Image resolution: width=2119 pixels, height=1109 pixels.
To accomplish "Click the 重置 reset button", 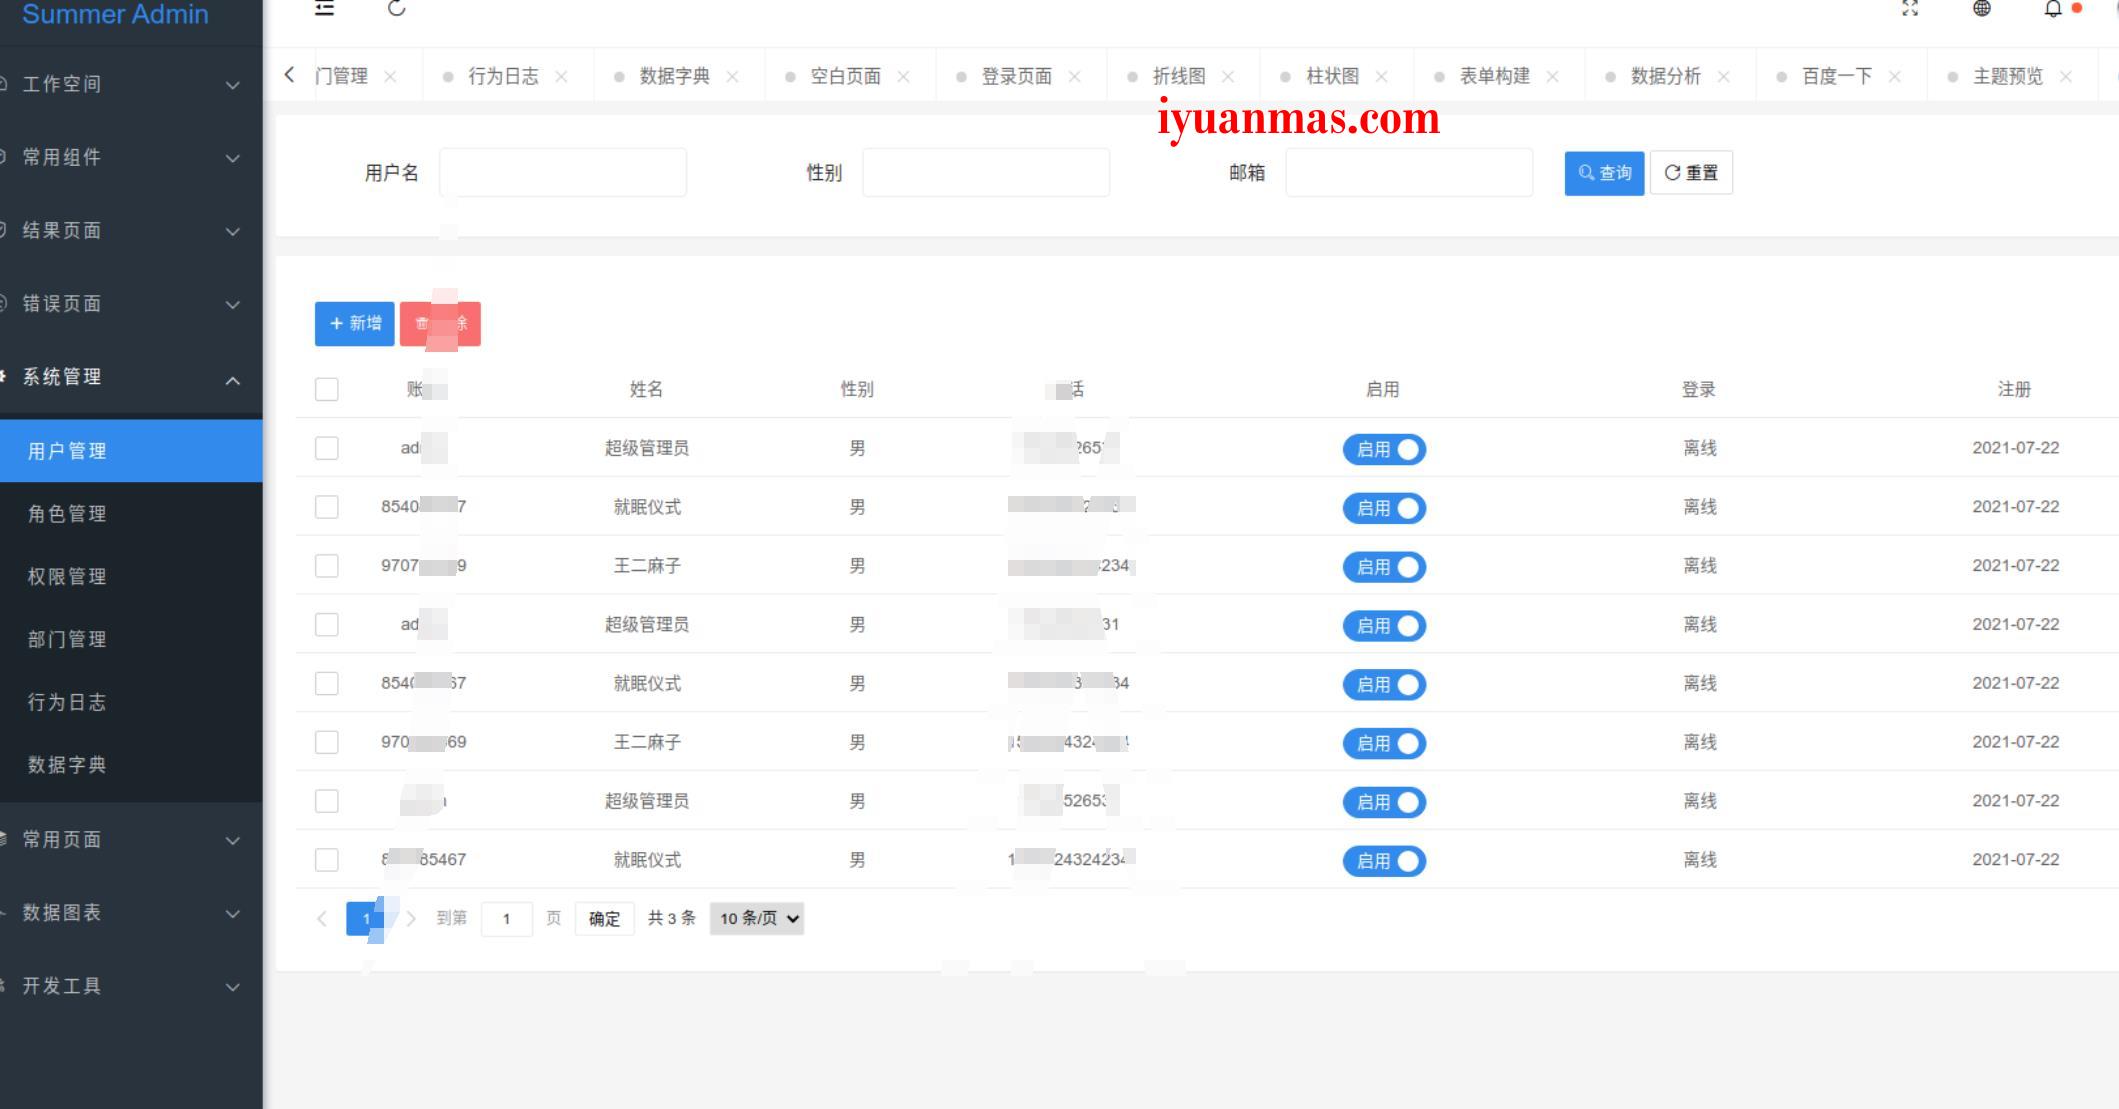I will tap(1691, 173).
